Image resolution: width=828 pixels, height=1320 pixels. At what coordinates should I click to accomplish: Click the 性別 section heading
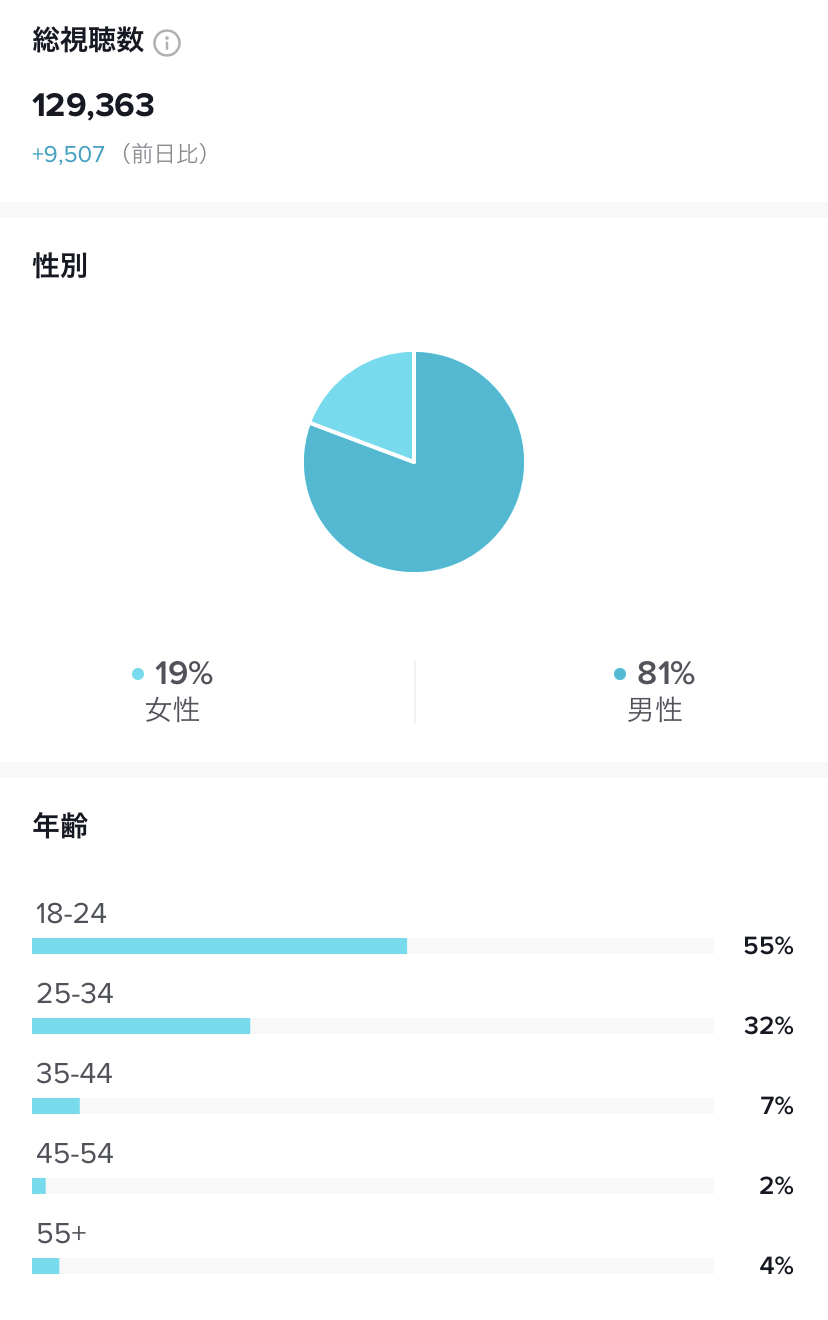pyautogui.click(x=60, y=266)
